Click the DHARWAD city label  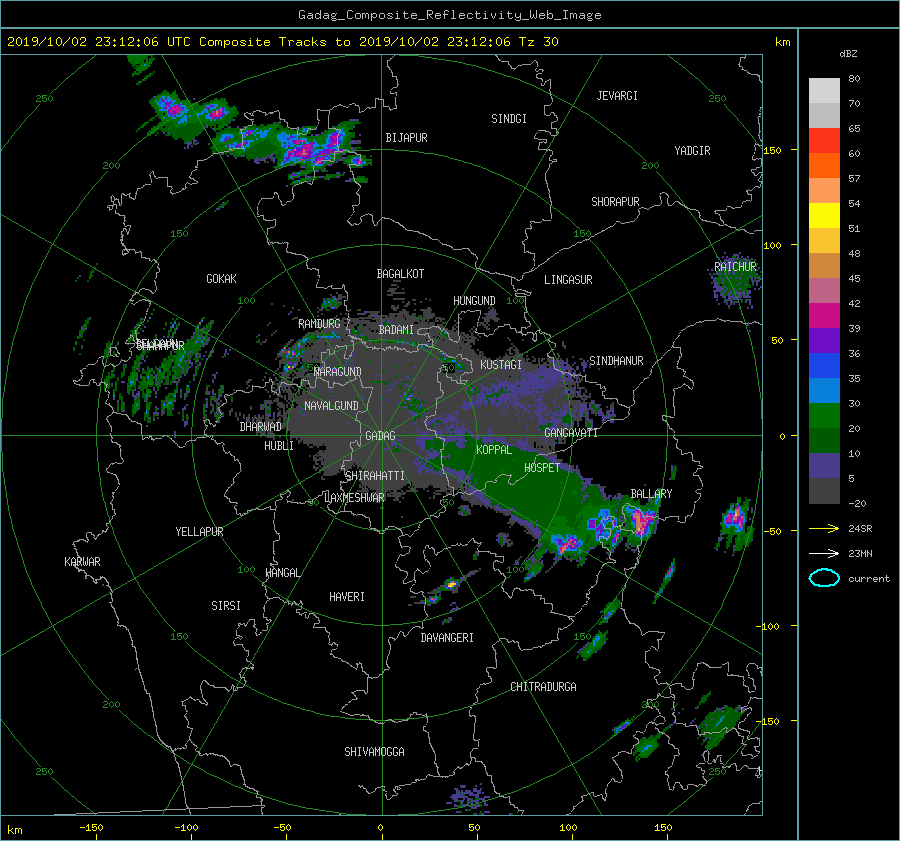coord(261,427)
